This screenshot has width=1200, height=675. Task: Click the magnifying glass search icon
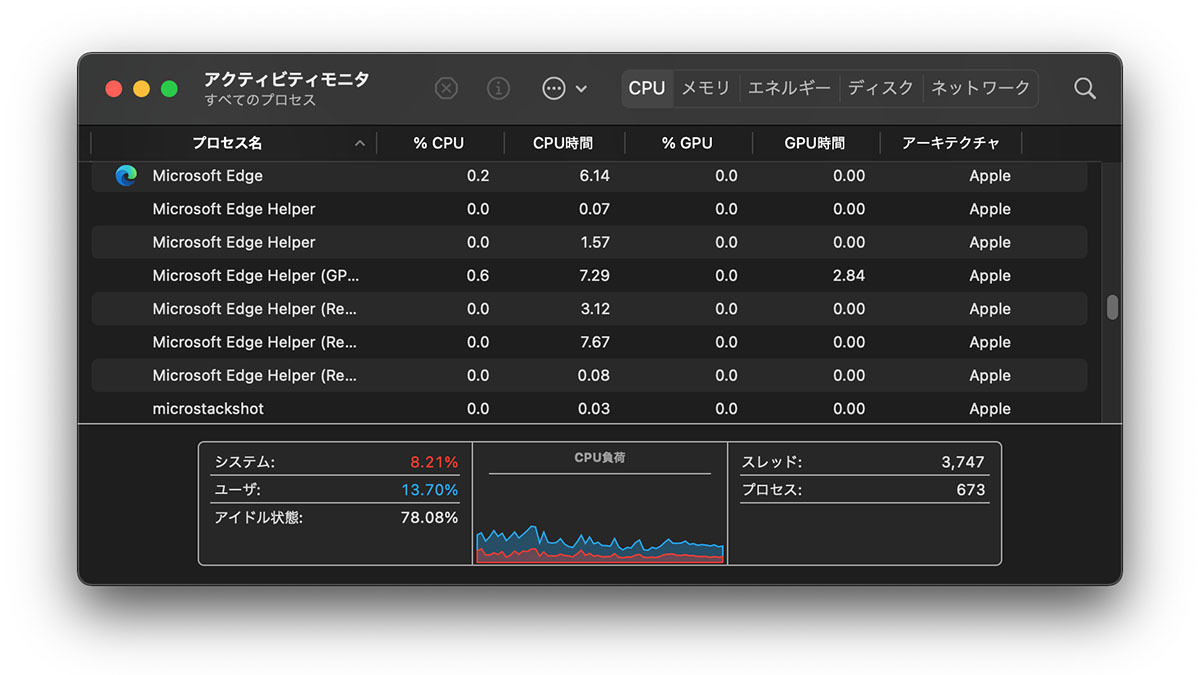point(1085,88)
